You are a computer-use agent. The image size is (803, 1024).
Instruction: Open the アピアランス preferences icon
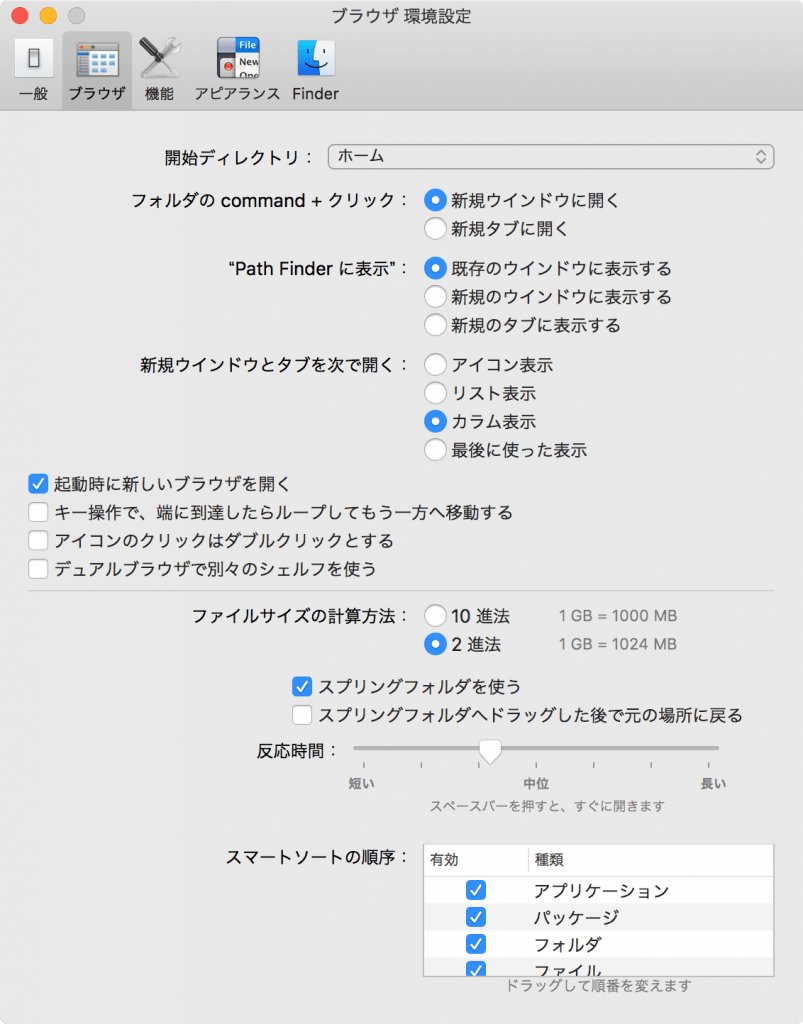tap(238, 69)
